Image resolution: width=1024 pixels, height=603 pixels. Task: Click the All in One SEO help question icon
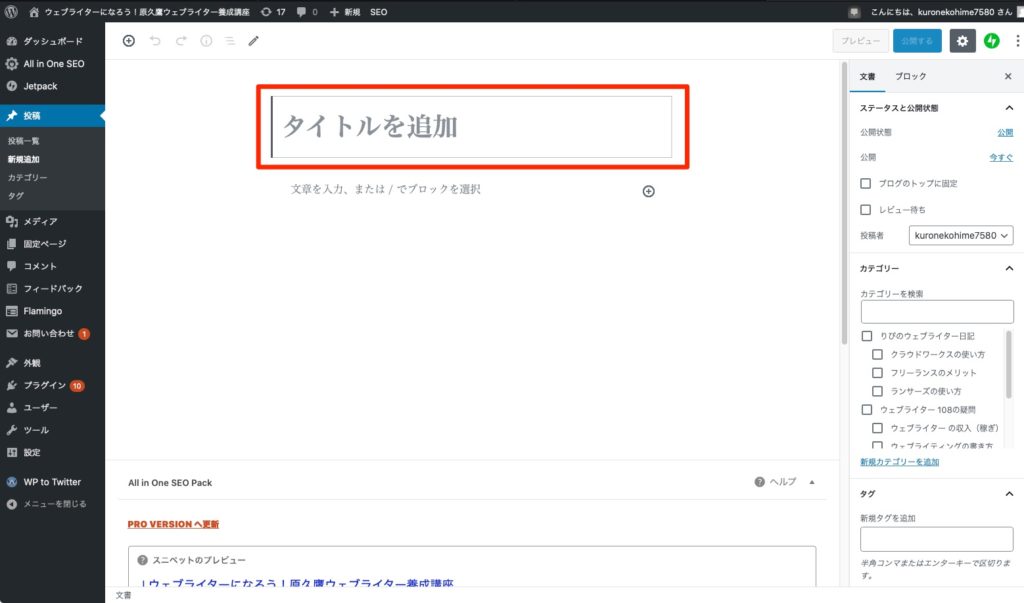pyautogui.click(x=759, y=482)
